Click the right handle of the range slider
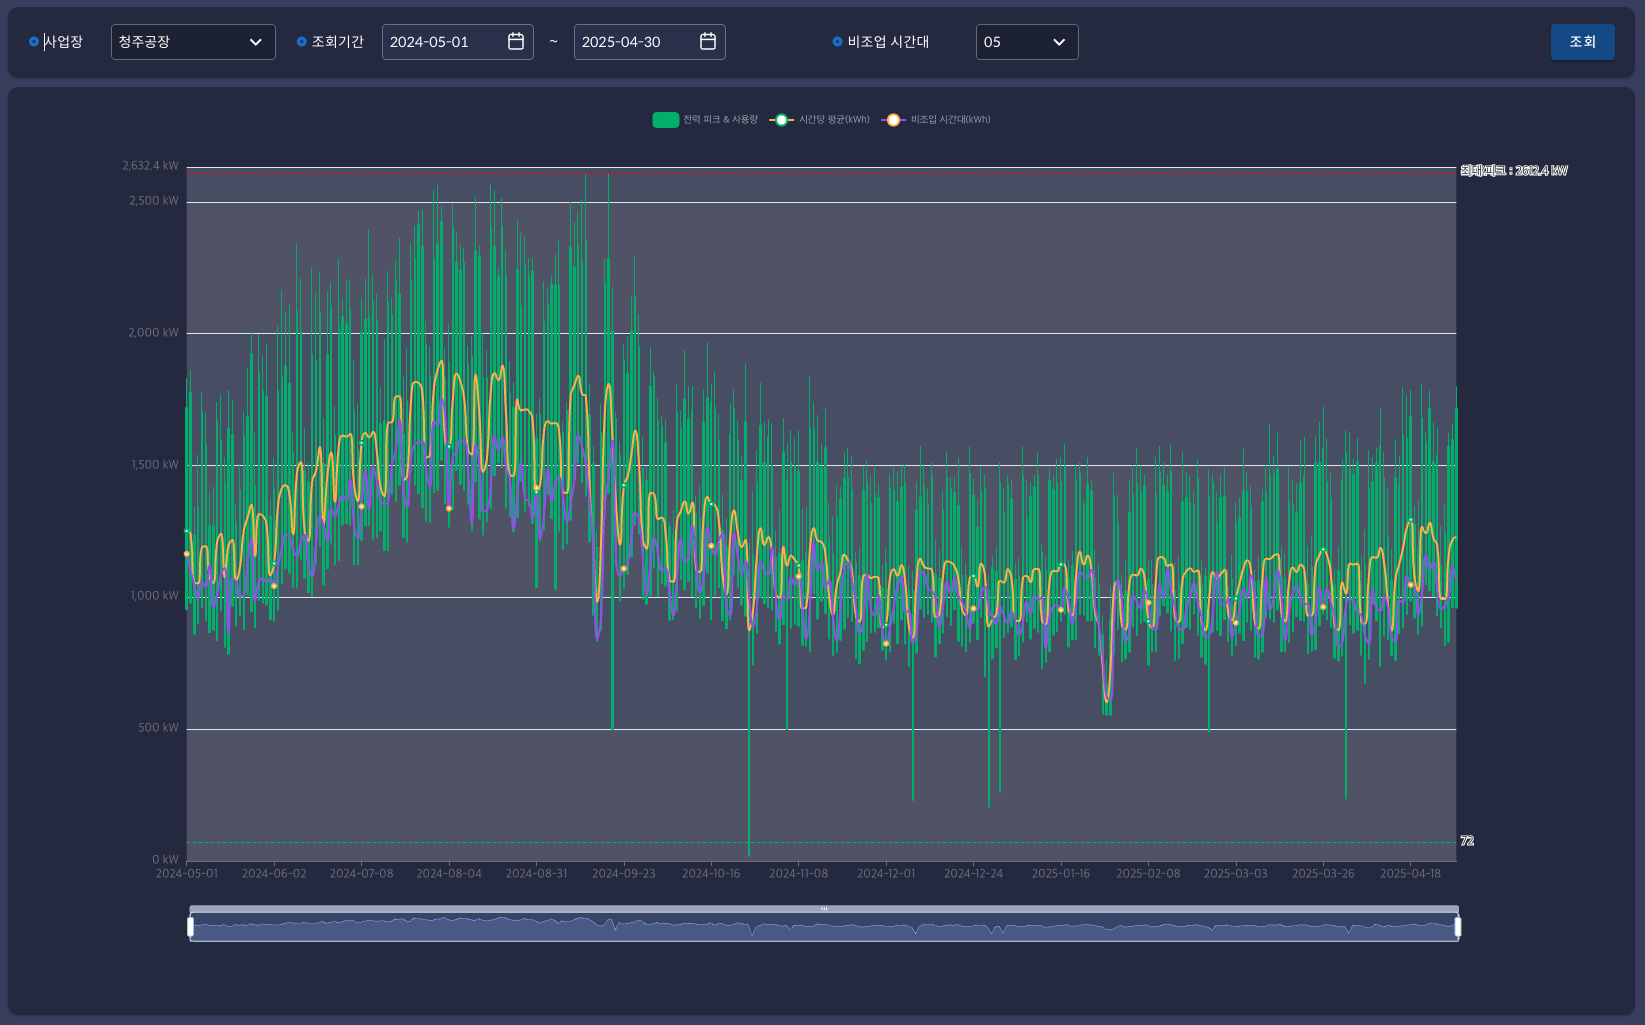Viewport: 1645px width, 1025px height. click(x=1457, y=927)
